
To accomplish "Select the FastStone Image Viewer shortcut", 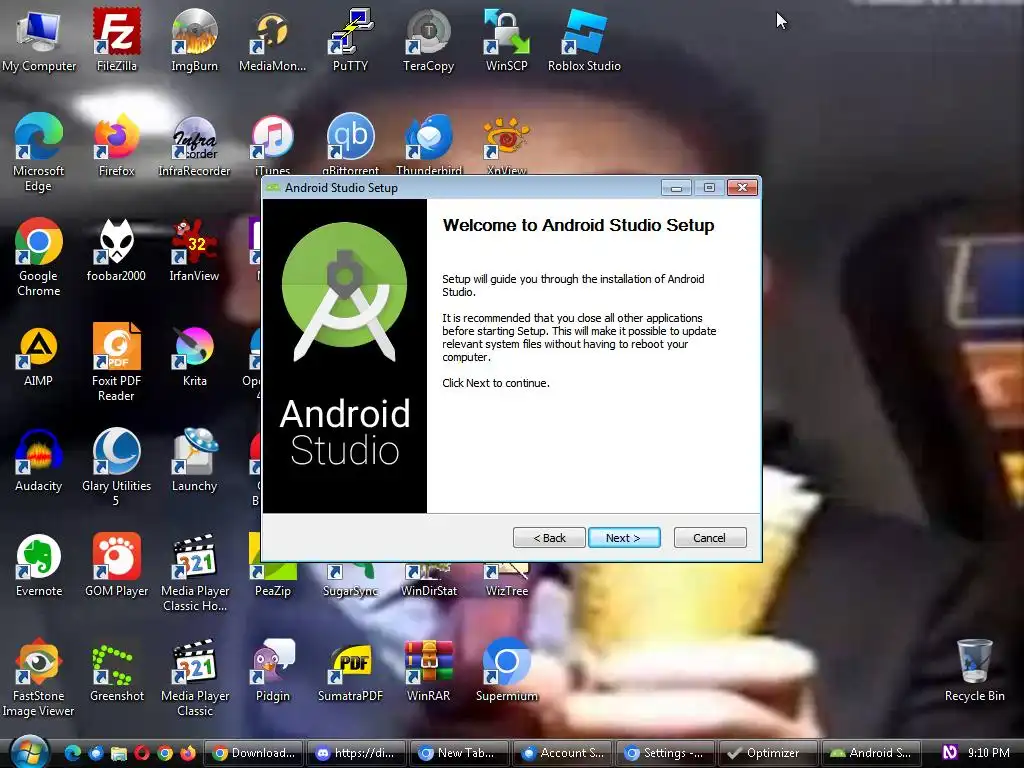I will (x=39, y=678).
